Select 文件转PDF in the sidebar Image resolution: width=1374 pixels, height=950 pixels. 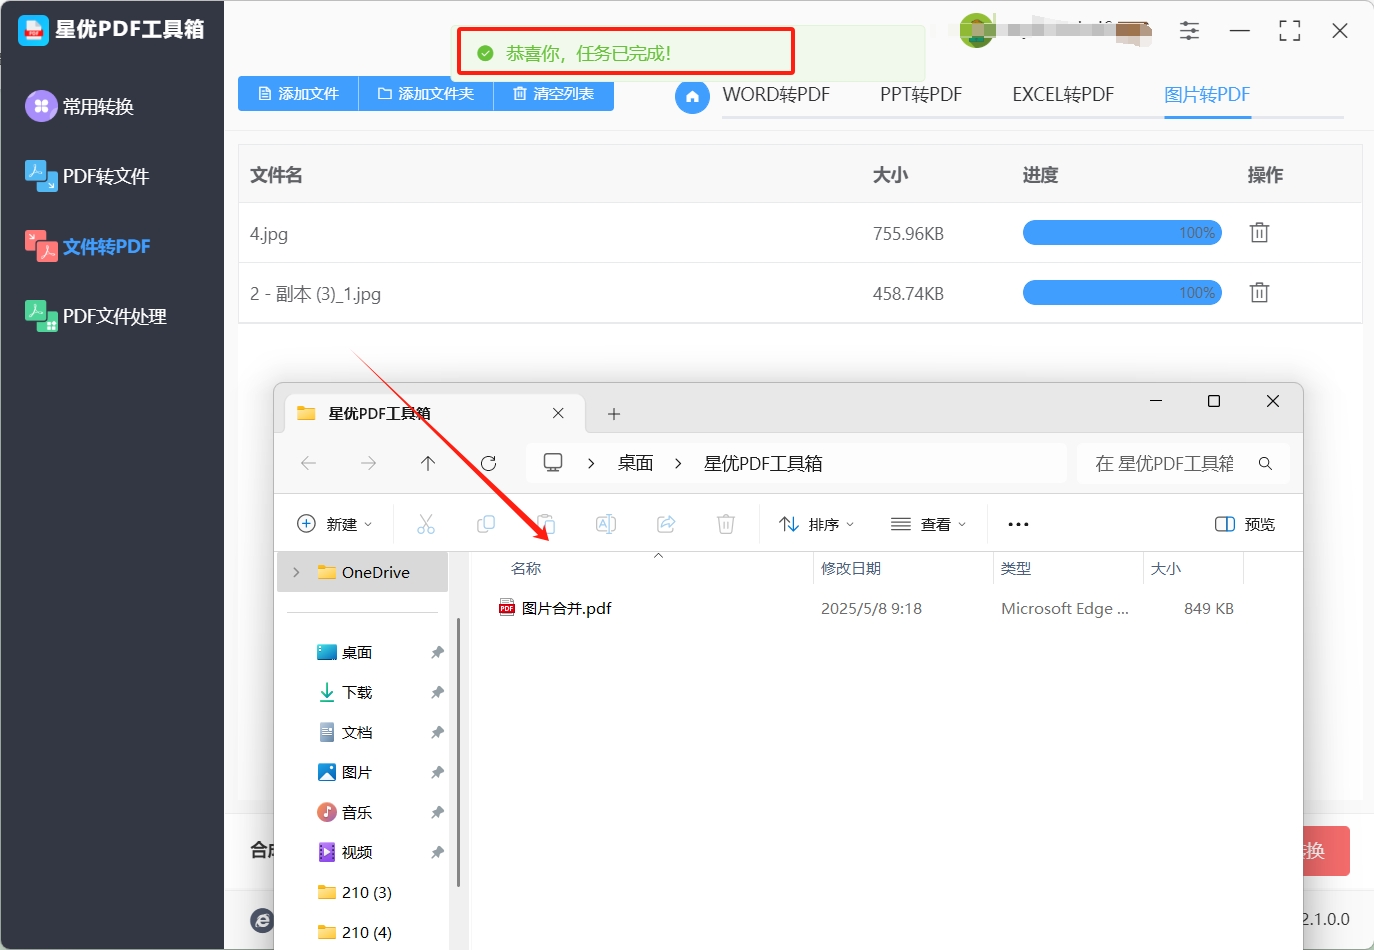[x=88, y=246]
